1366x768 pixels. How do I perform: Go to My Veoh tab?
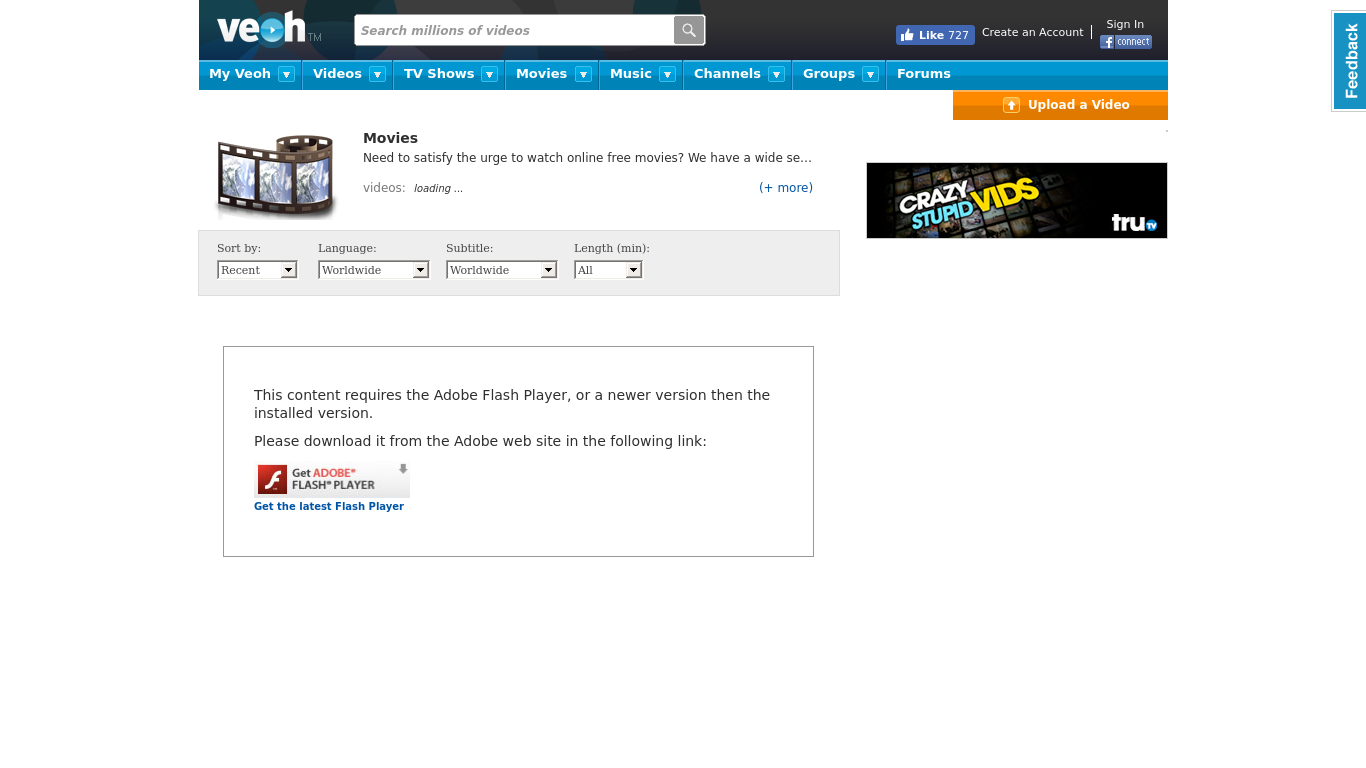pyautogui.click(x=240, y=74)
